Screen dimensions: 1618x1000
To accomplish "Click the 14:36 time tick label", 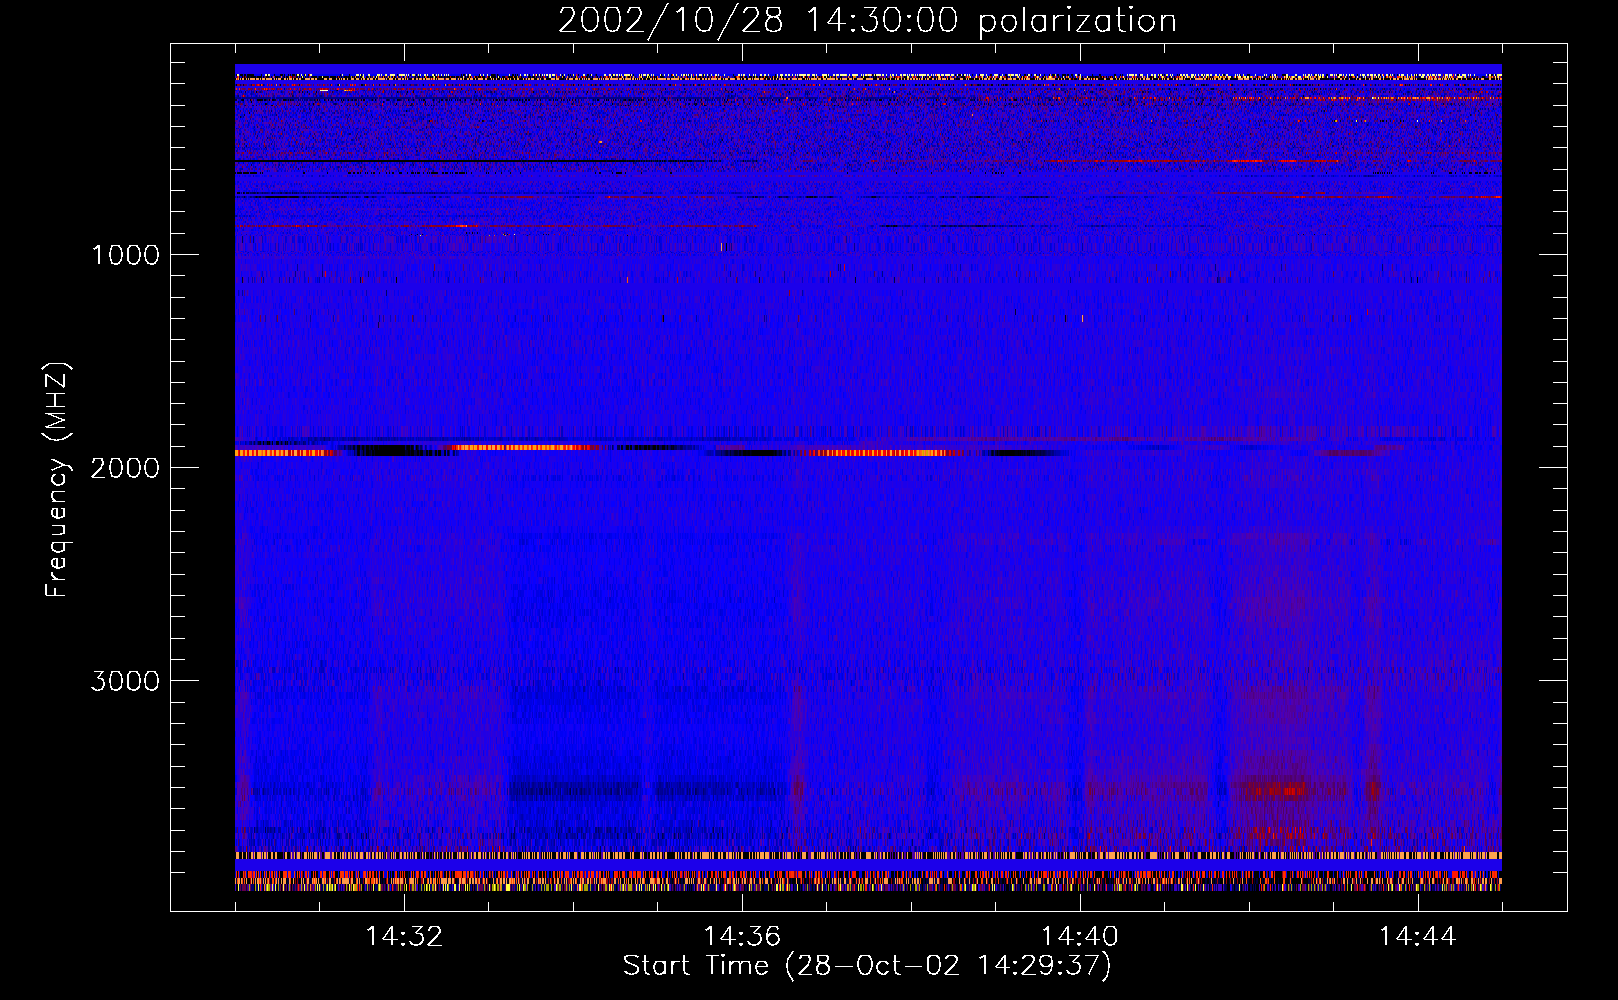I will click(x=742, y=937).
